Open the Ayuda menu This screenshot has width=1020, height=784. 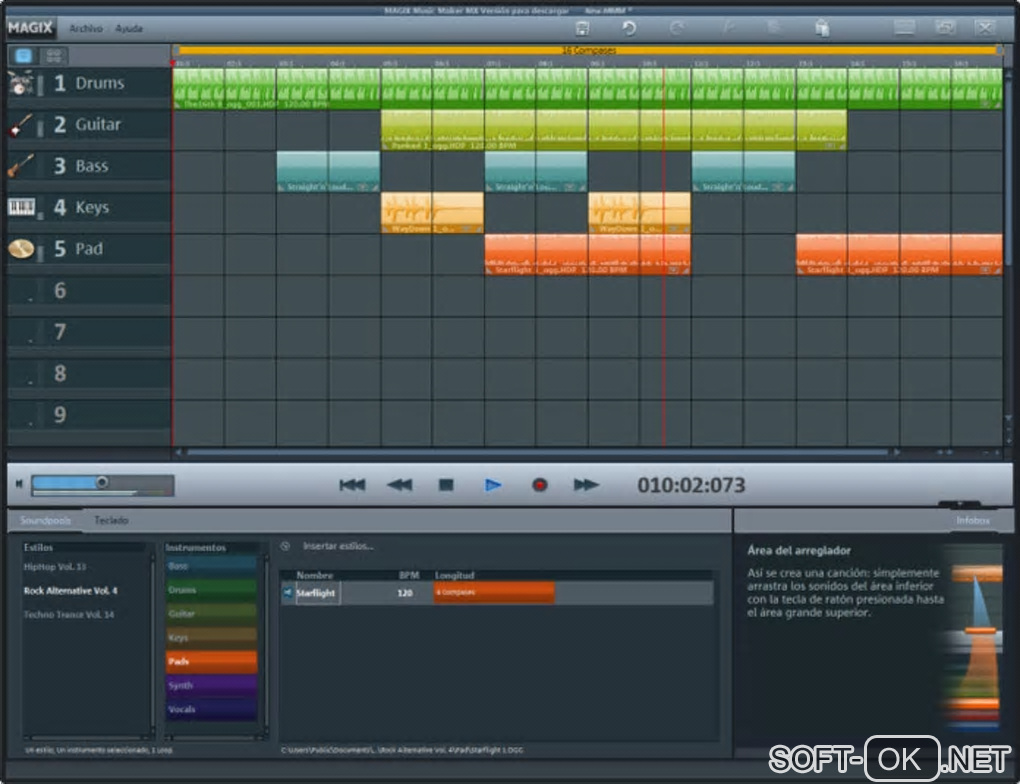point(129,29)
